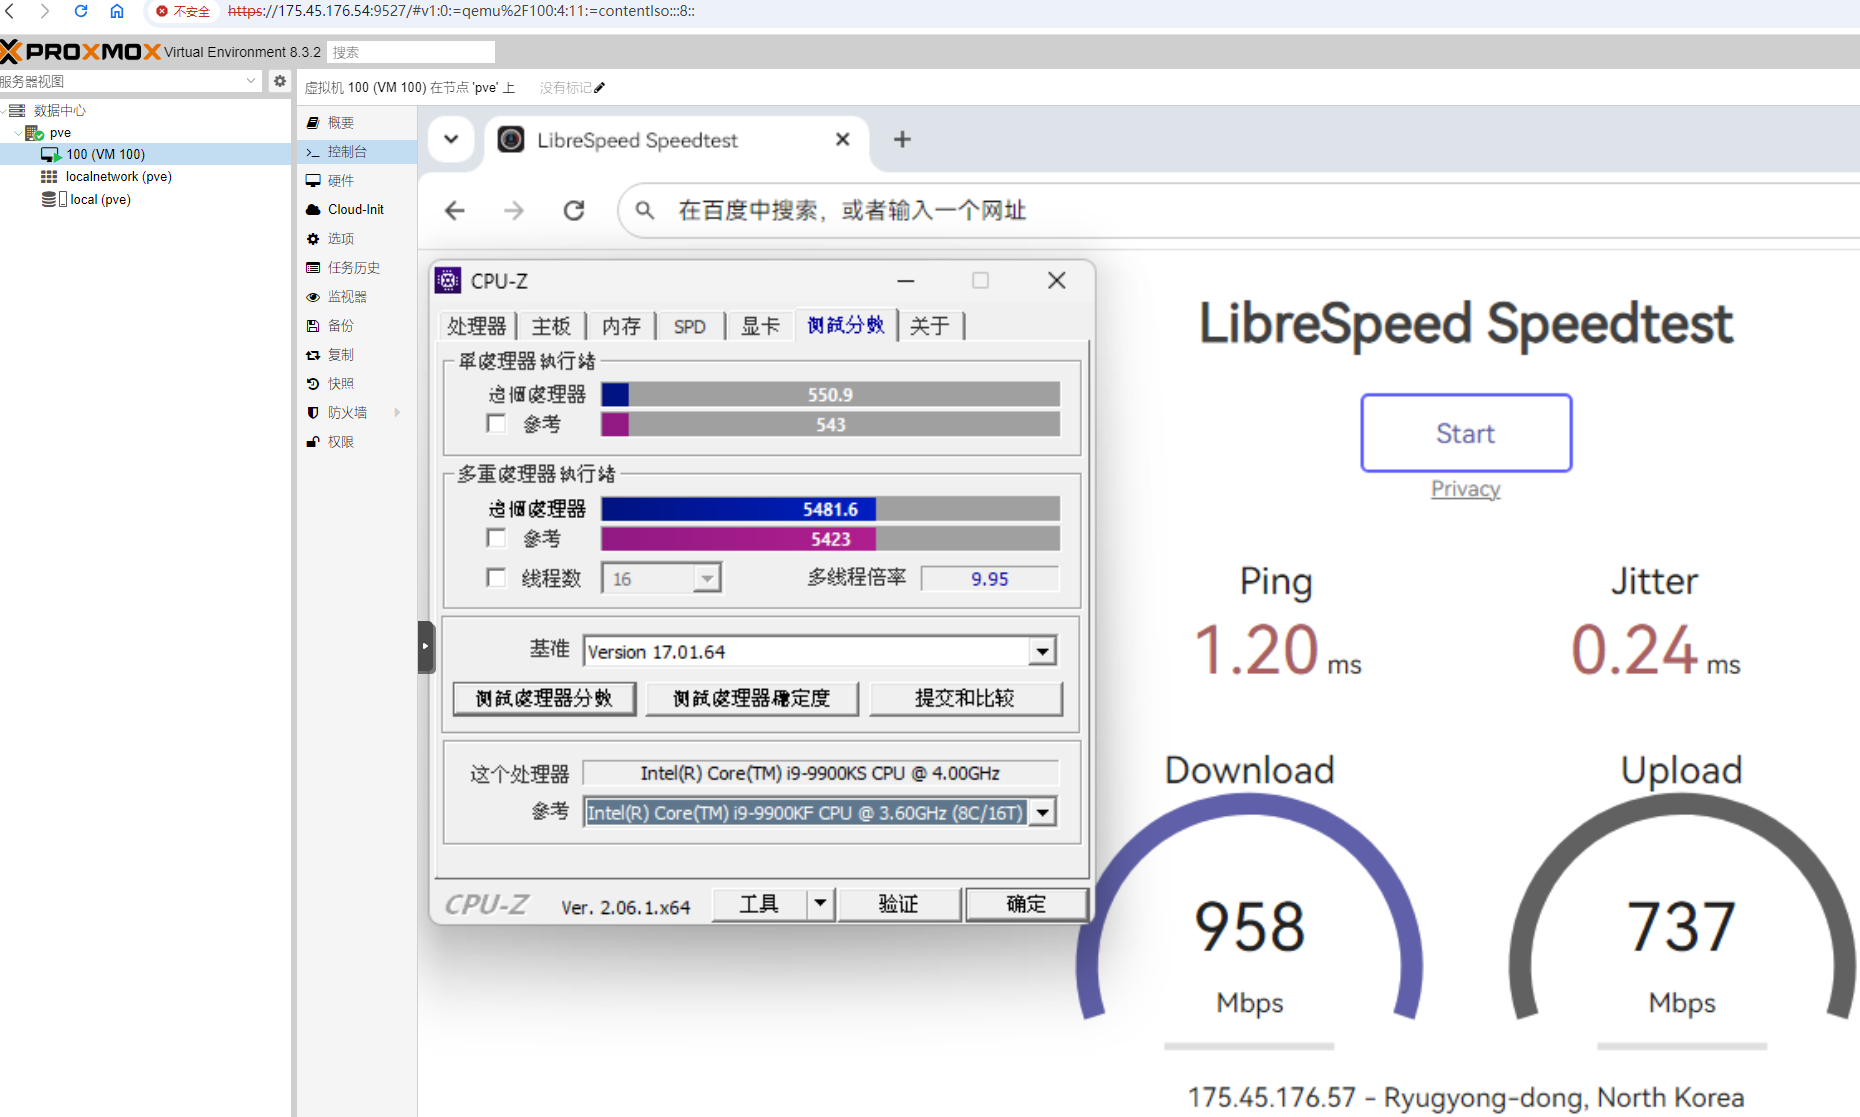Open the guest browser tab list chevron

pyautogui.click(x=451, y=140)
